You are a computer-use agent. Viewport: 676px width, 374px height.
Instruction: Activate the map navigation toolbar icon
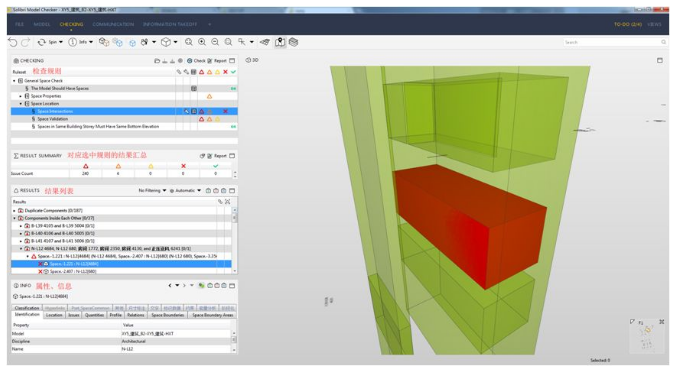coord(280,42)
